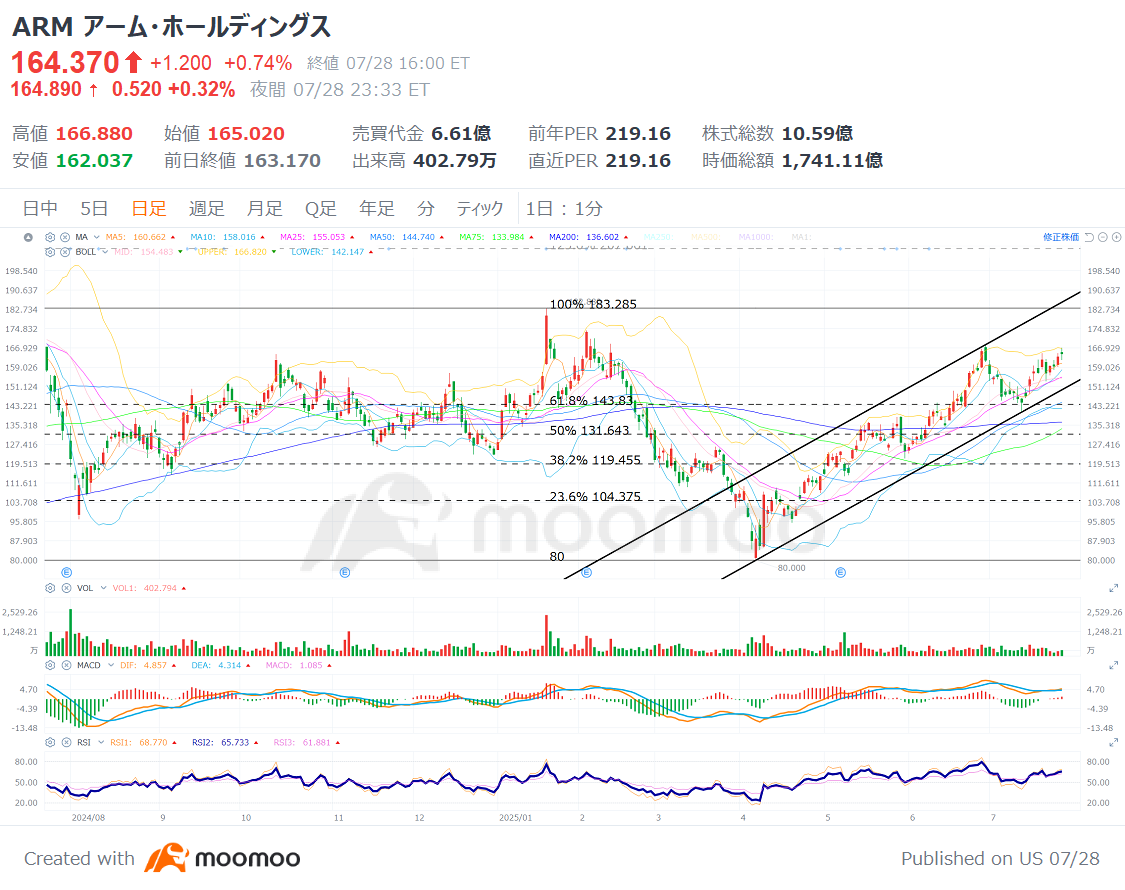Image resolution: width=1125 pixels, height=890 pixels.
Task: Open MA indicator settings gear
Action: point(50,237)
